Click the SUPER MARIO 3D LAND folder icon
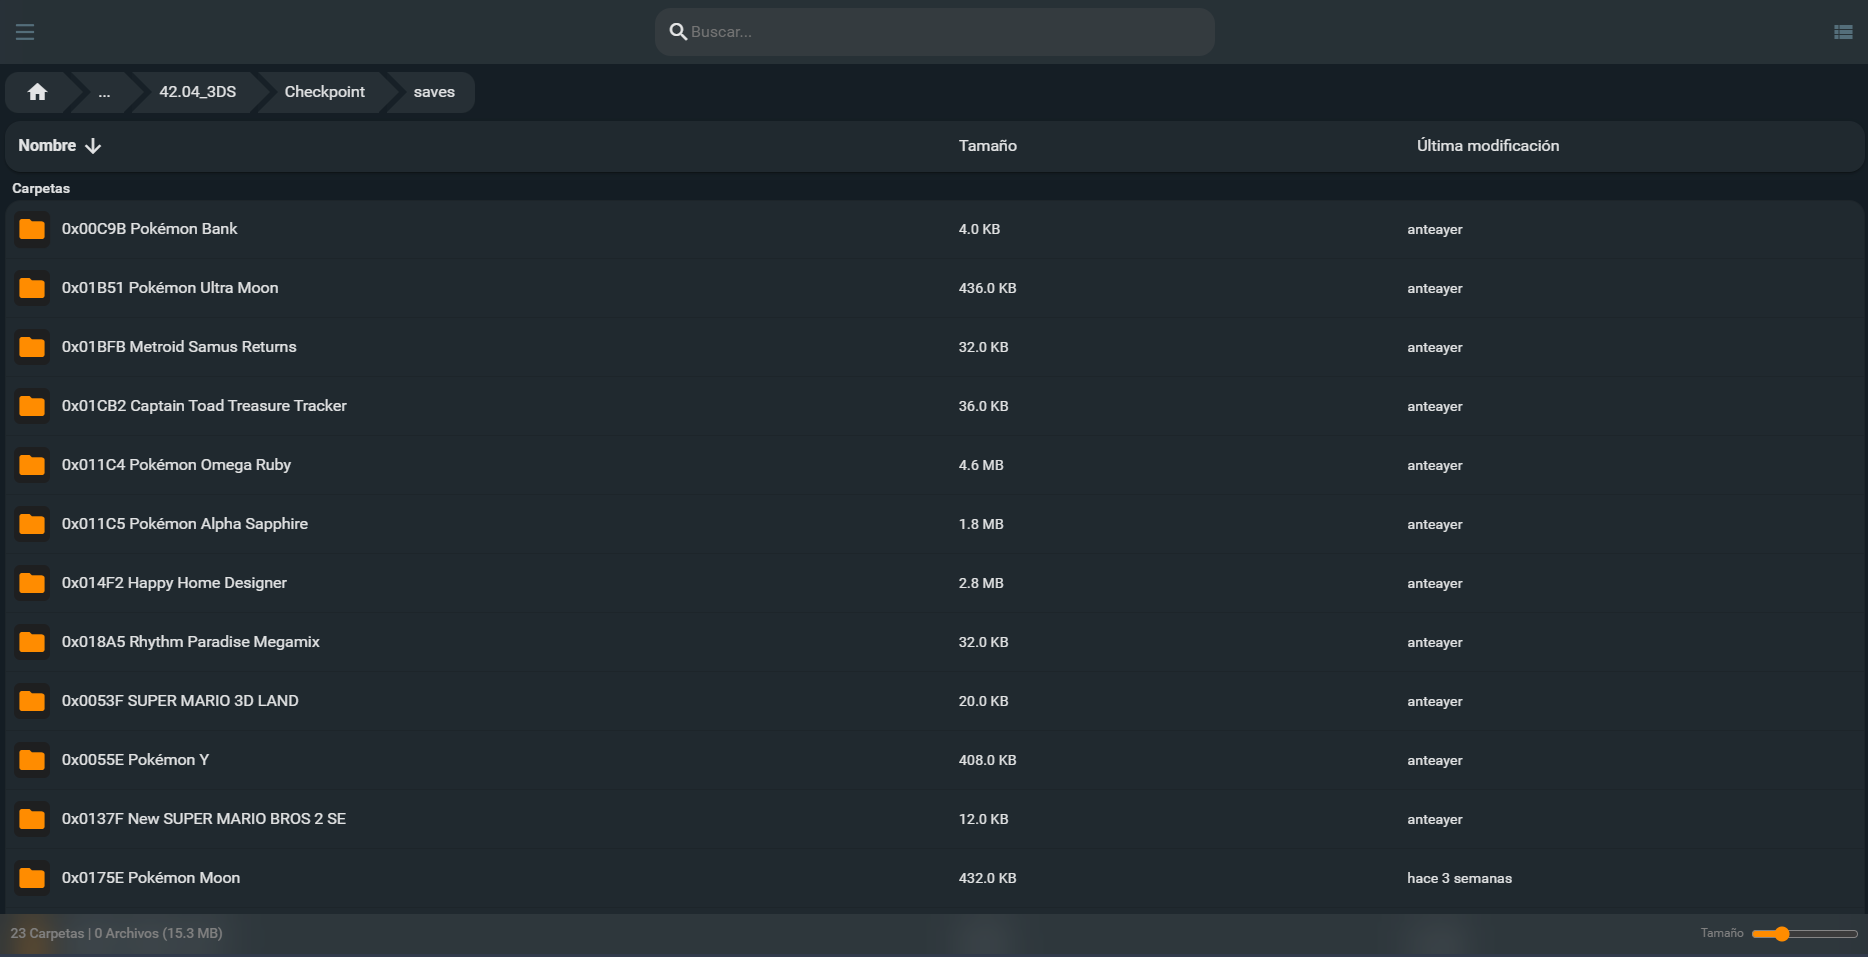This screenshot has width=1868, height=957. pyautogui.click(x=32, y=701)
